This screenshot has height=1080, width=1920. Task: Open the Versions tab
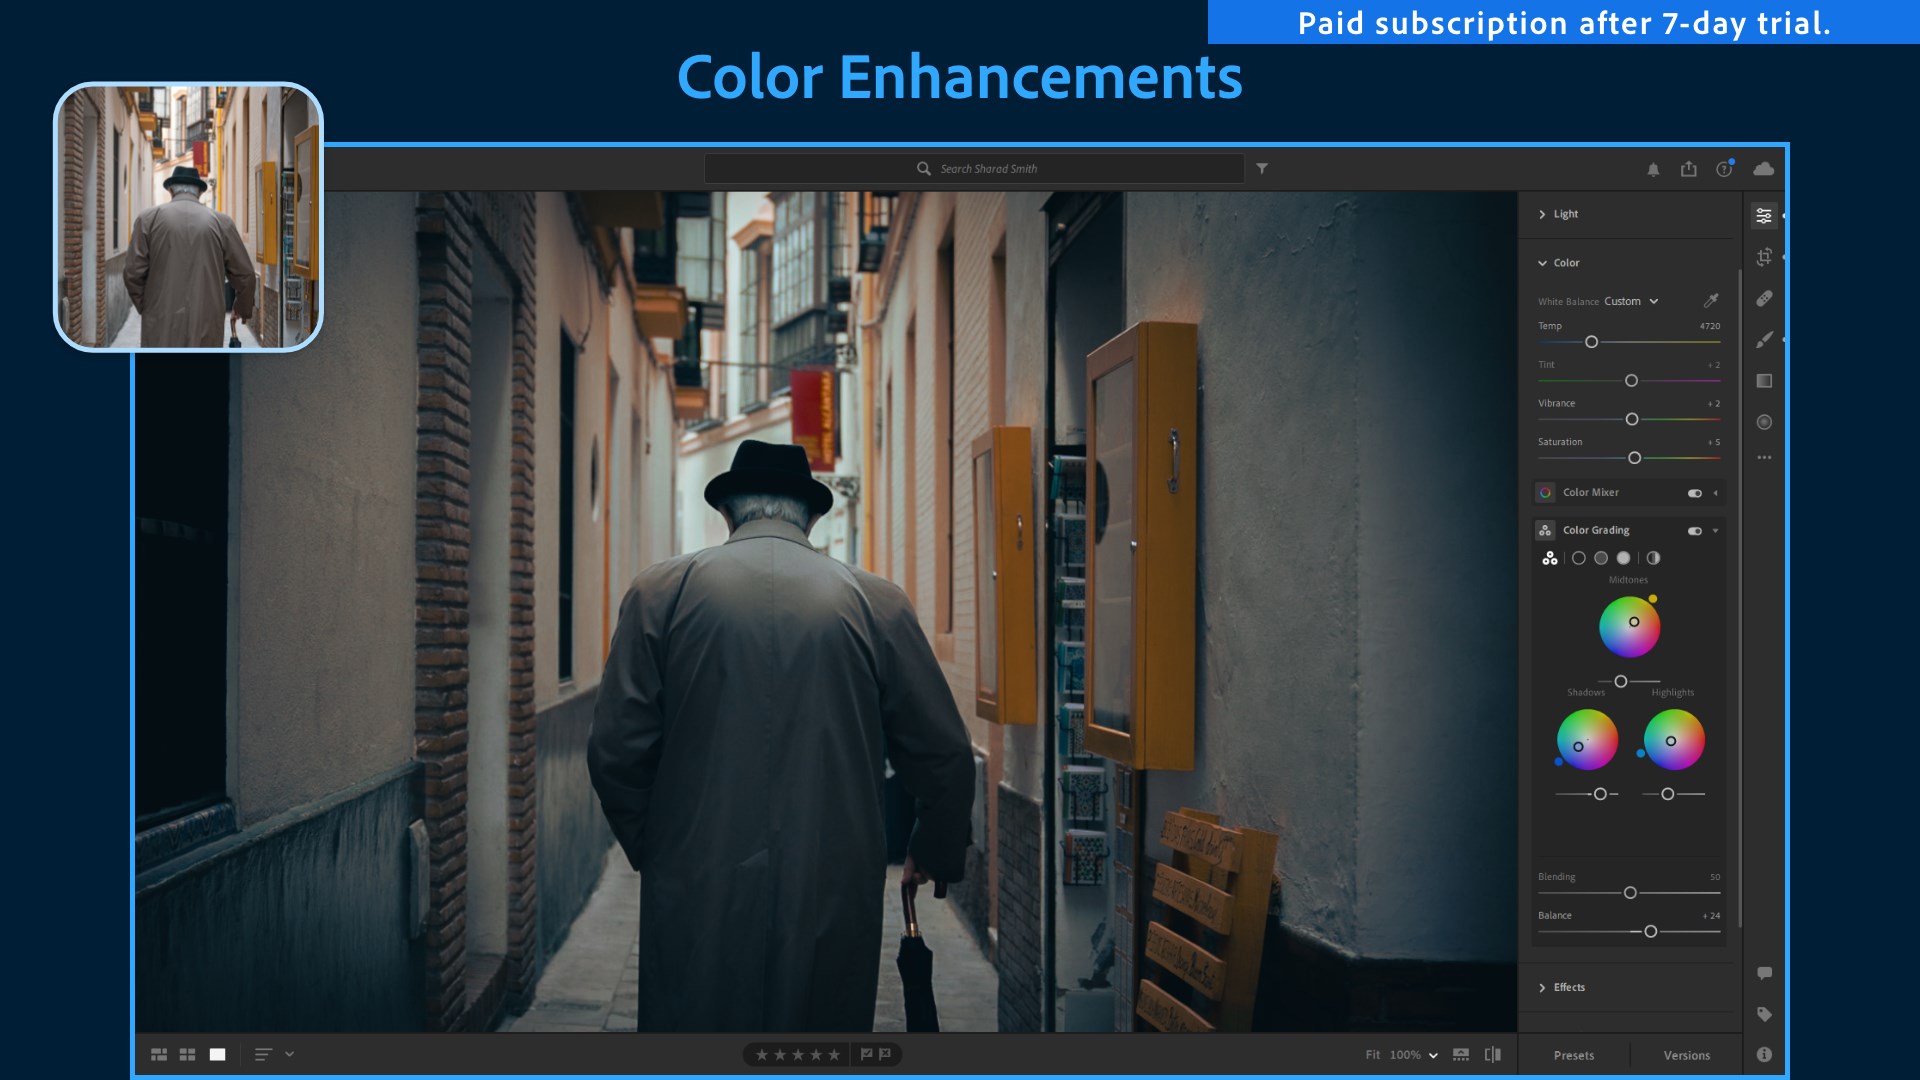(x=1686, y=1055)
